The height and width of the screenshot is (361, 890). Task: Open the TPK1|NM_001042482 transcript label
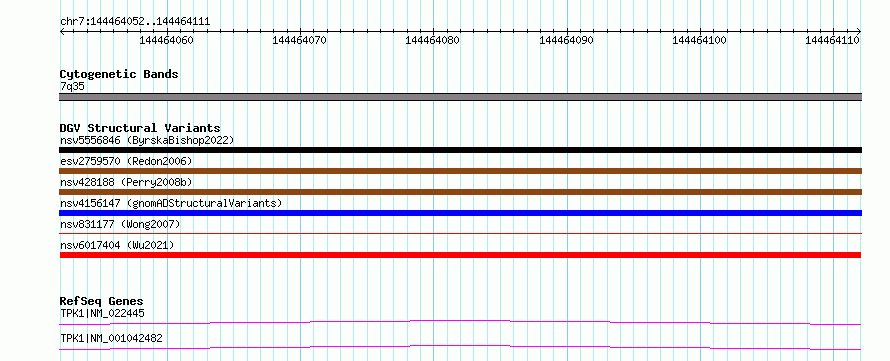(x=111, y=338)
